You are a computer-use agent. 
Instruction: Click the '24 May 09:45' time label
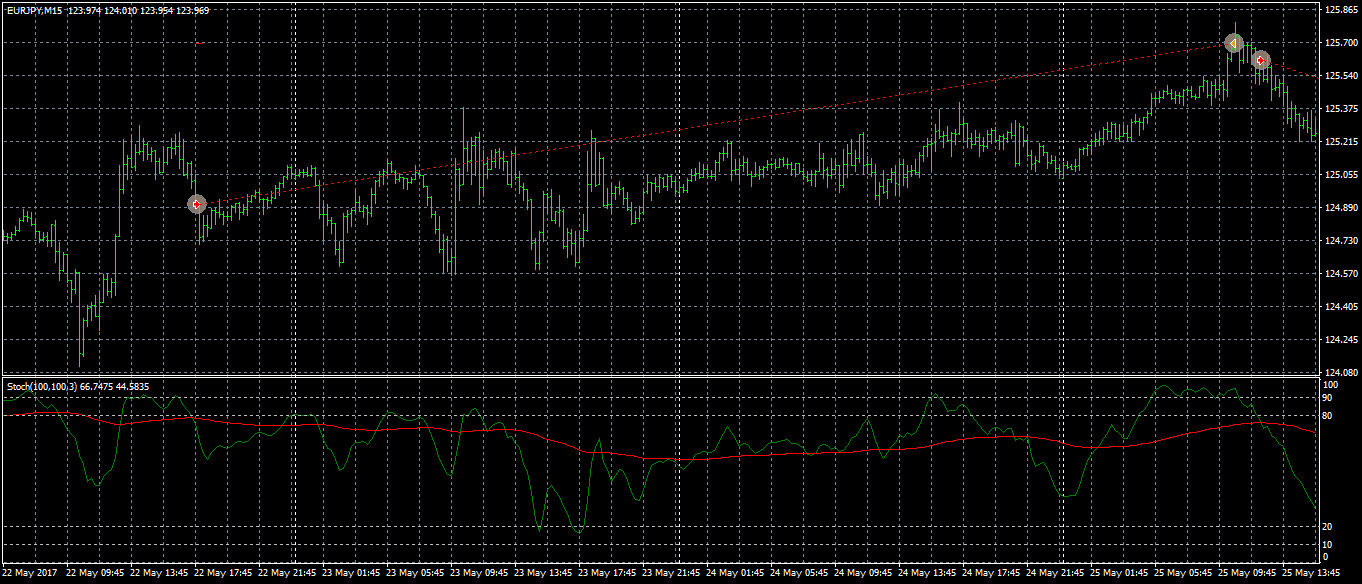click(864, 574)
